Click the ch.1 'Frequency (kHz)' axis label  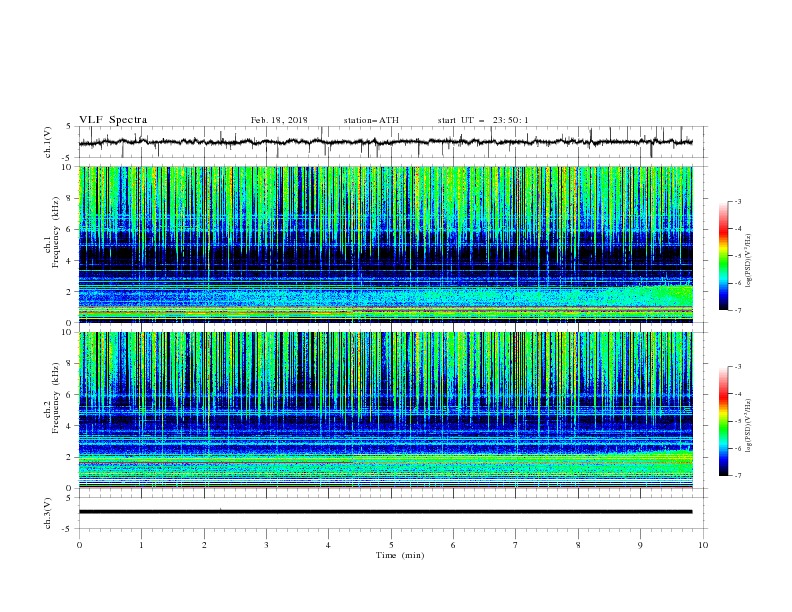(56, 233)
